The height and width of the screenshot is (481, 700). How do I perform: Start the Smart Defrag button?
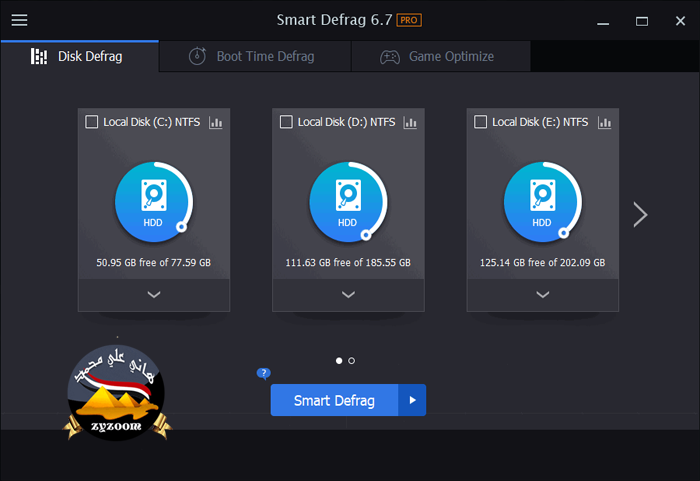(334, 400)
